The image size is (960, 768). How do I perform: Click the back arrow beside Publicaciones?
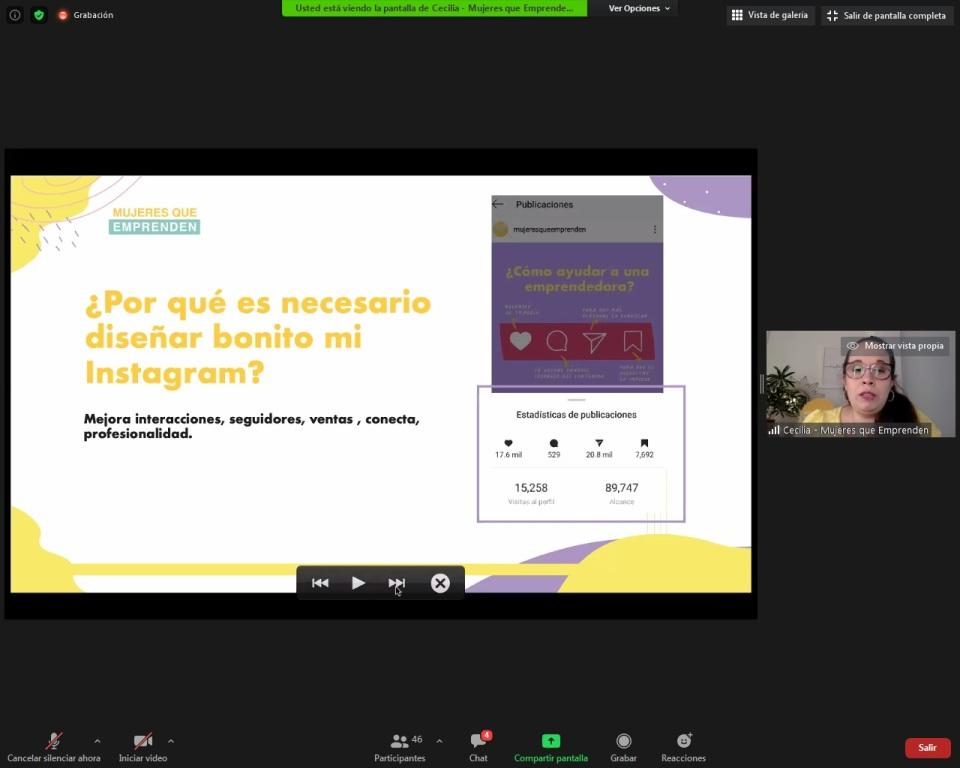[498, 204]
